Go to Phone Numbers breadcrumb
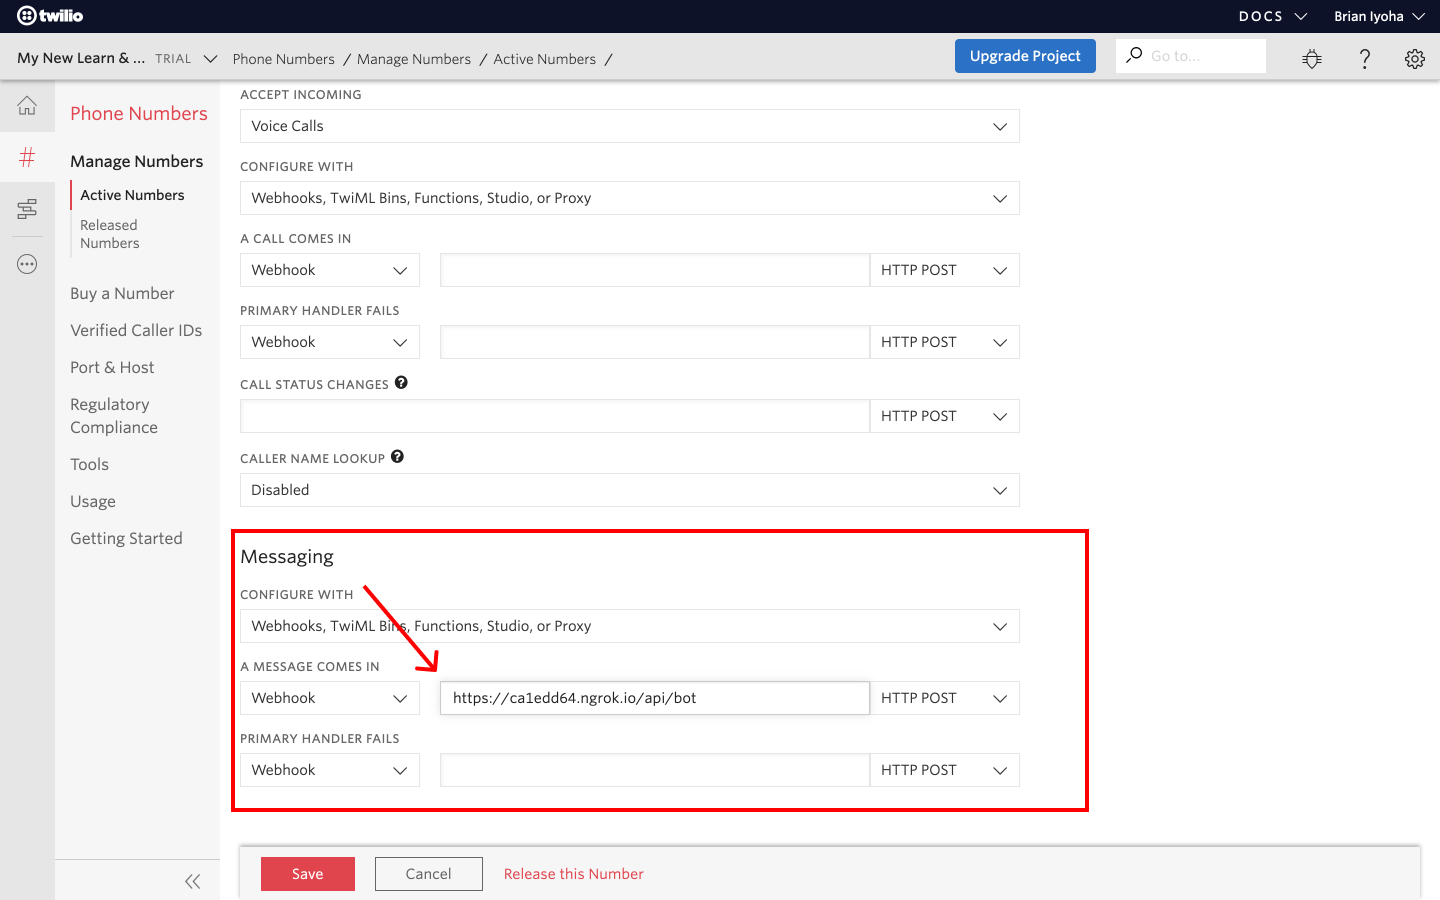 [284, 59]
